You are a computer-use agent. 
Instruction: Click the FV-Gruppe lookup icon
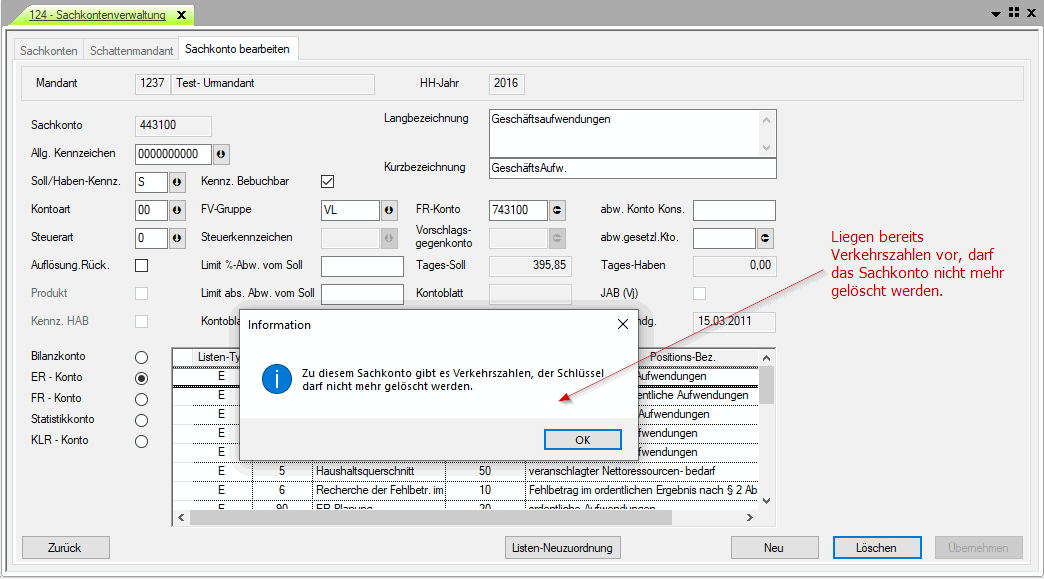point(389,210)
